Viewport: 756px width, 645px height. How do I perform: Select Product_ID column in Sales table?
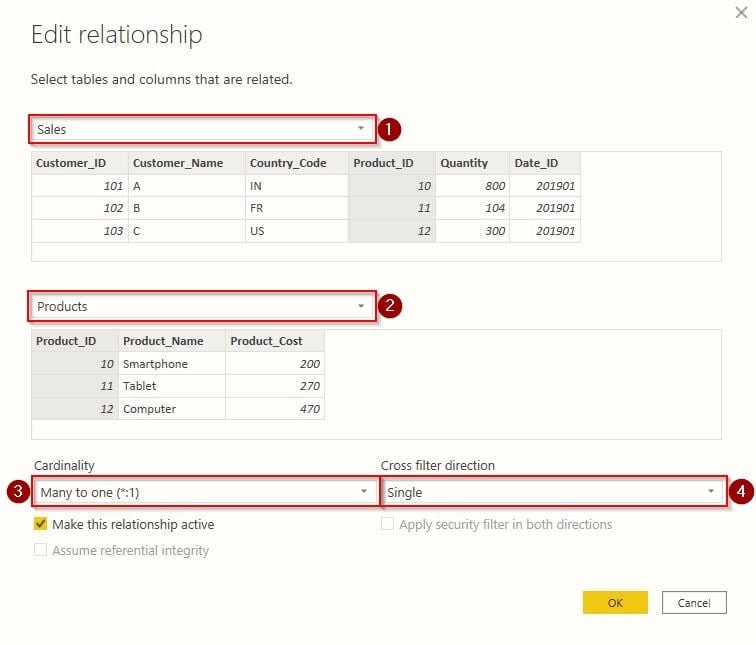click(392, 163)
